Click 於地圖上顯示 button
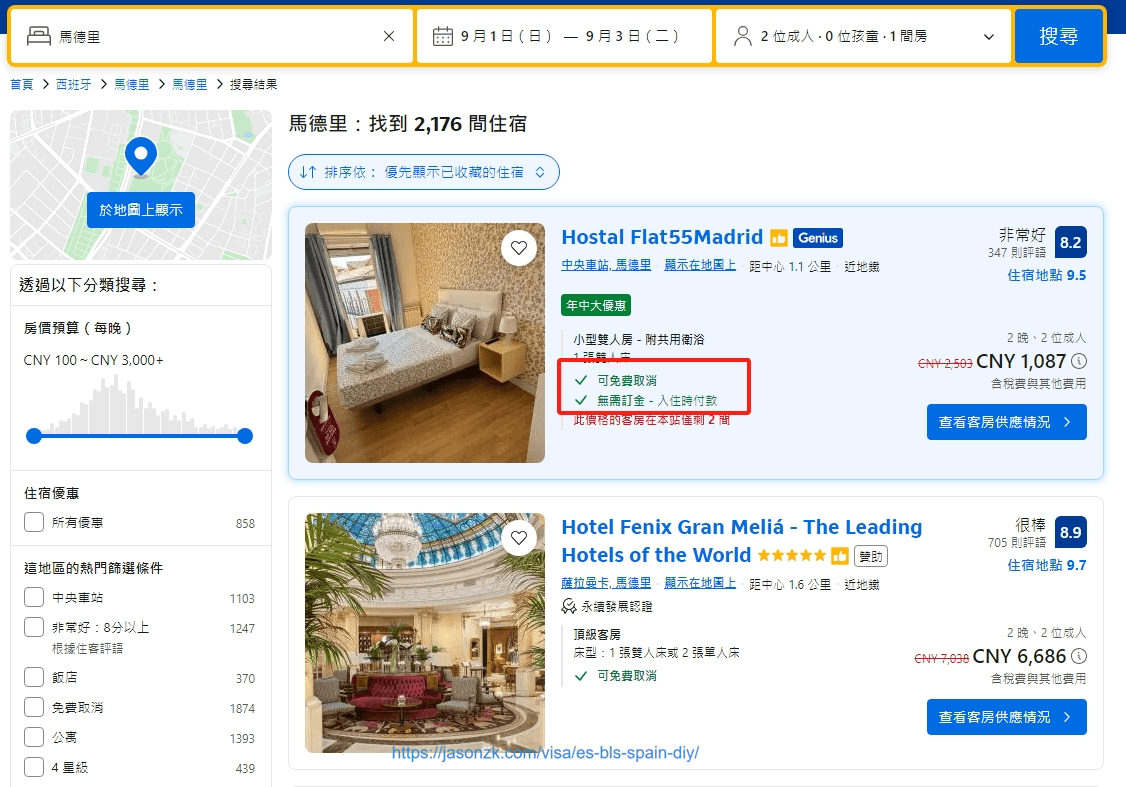The width and height of the screenshot is (1126, 787). point(141,210)
